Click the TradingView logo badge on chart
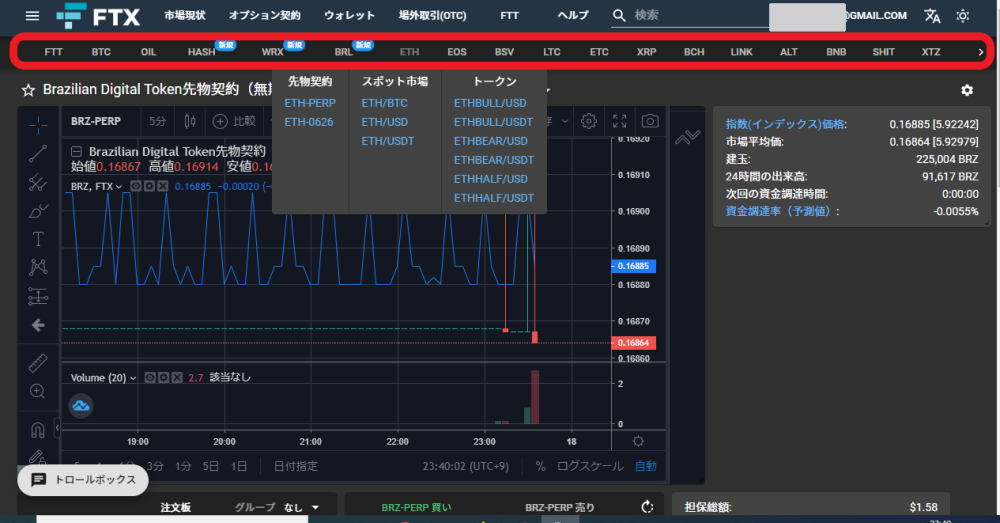The image size is (1000, 523). point(81,406)
